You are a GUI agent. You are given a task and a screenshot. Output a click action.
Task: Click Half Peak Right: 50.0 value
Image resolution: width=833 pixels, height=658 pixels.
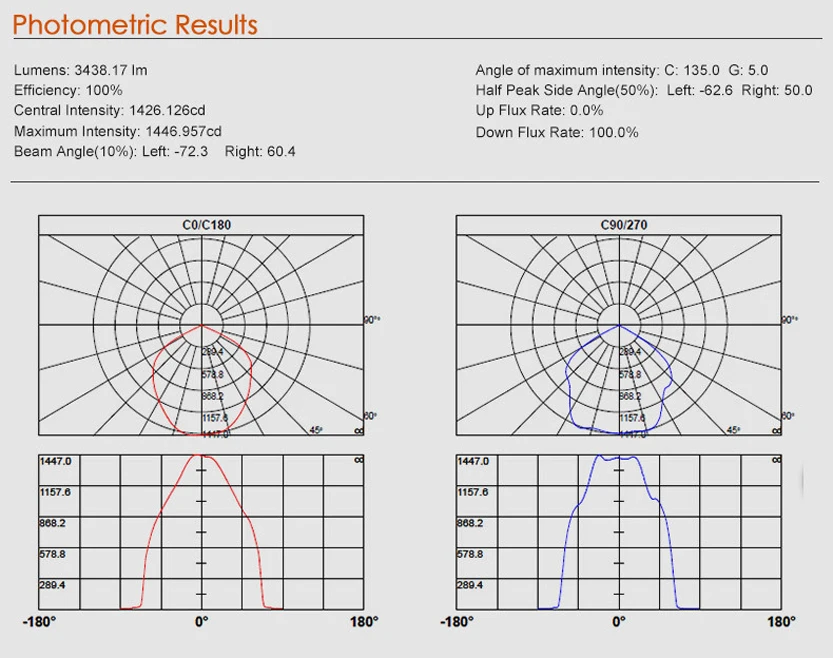[x=777, y=90]
